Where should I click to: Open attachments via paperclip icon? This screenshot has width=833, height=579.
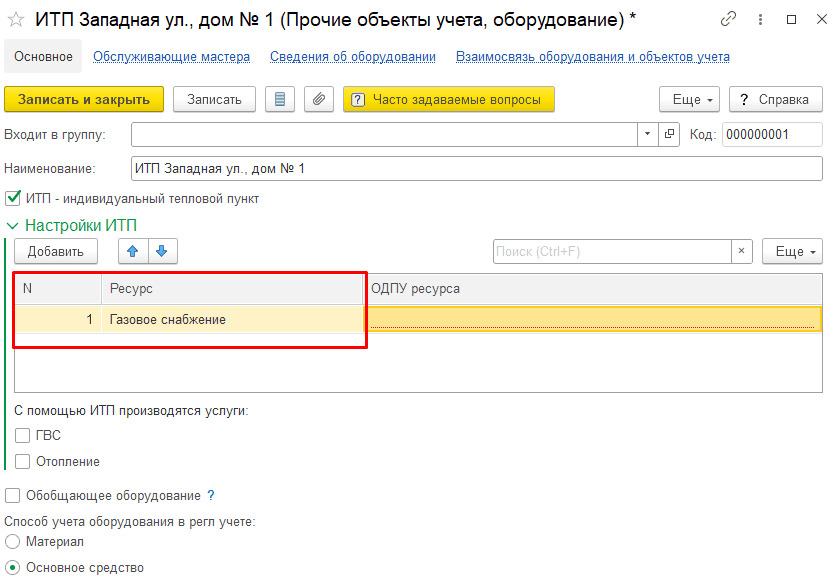point(319,99)
